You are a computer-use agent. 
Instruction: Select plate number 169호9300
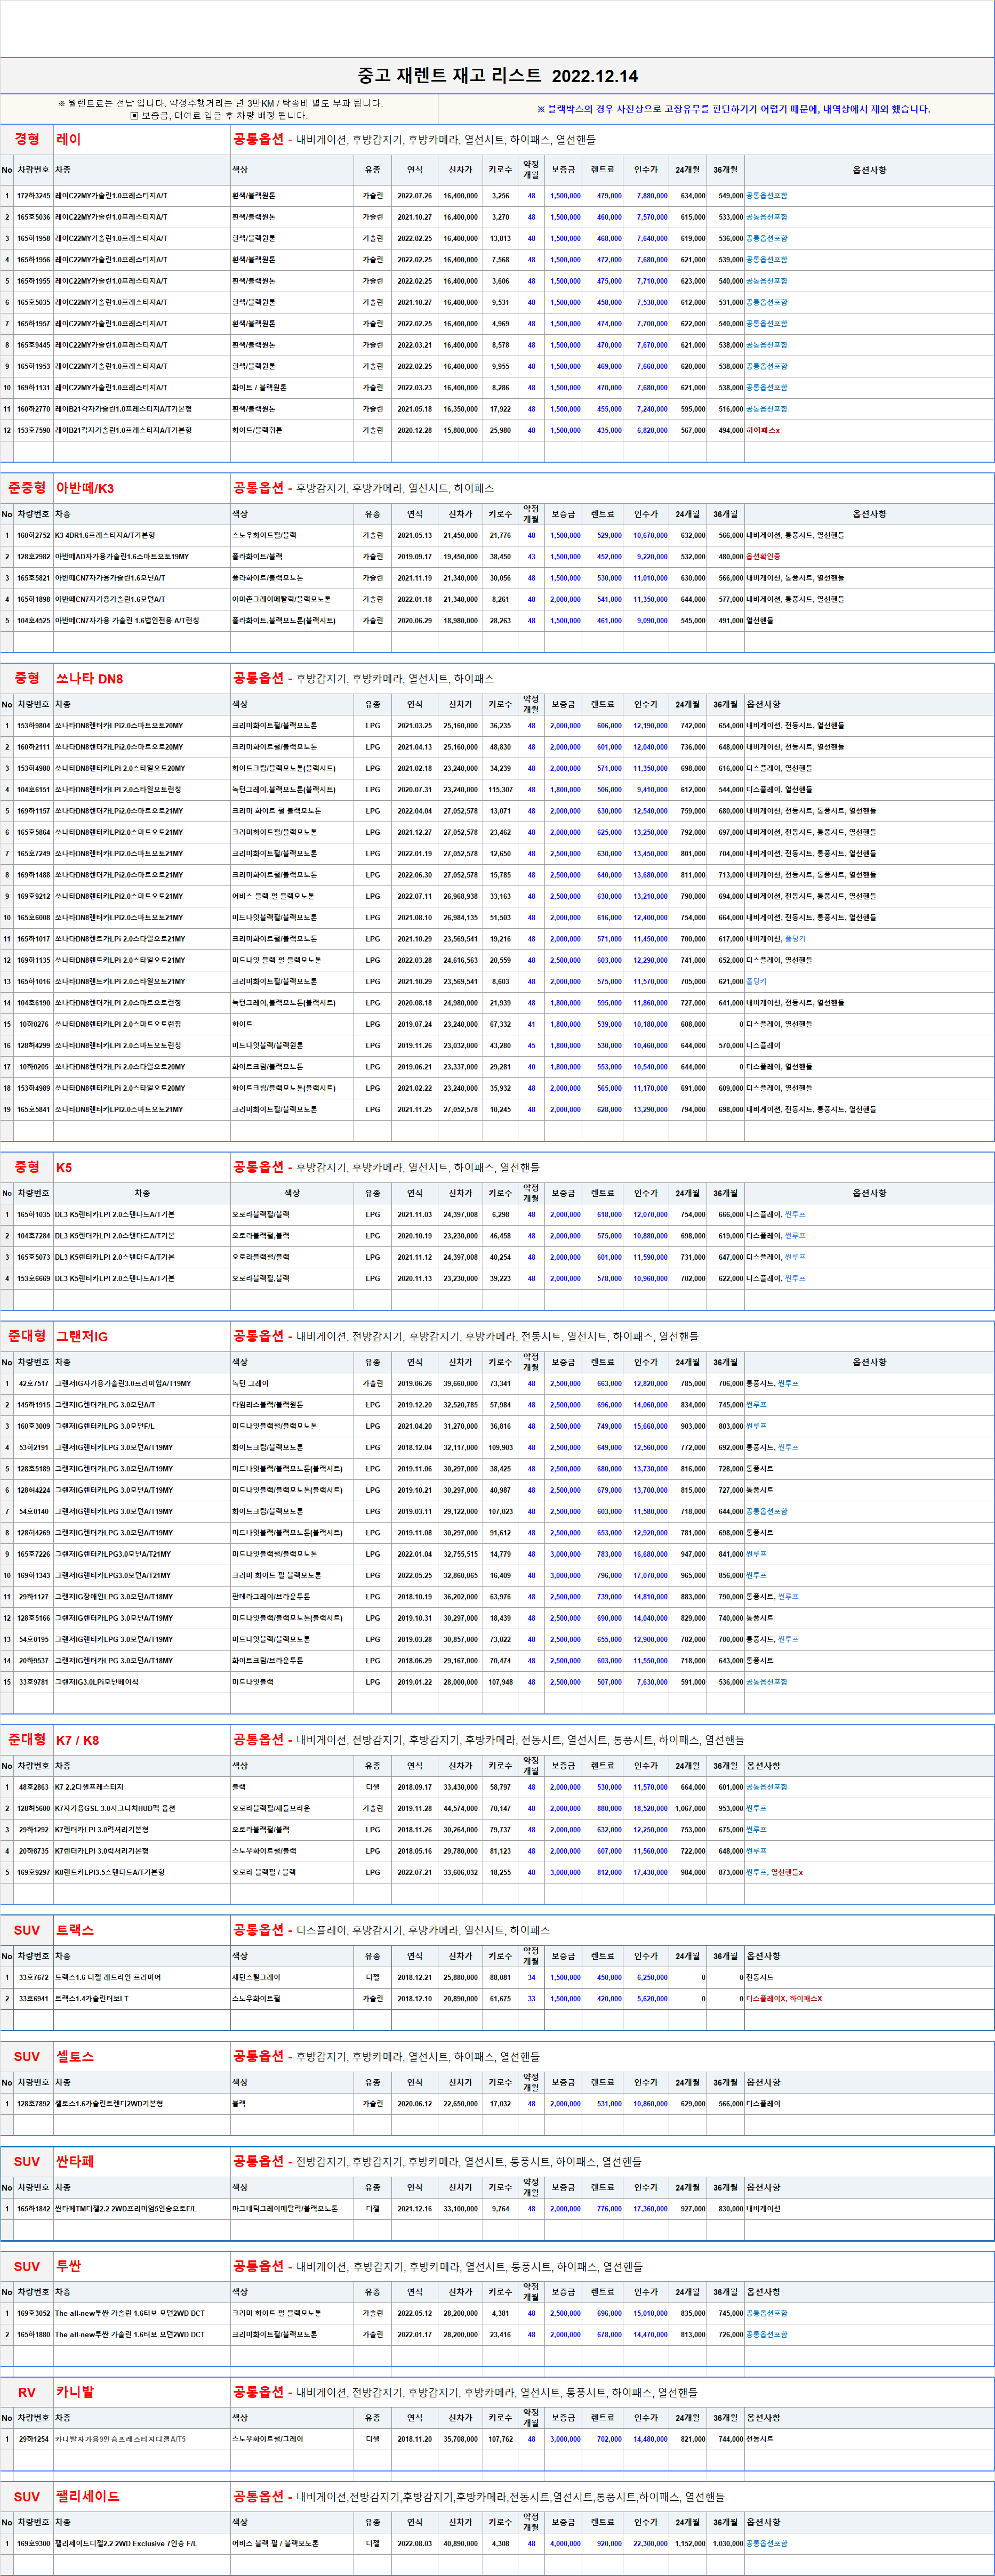point(33,2544)
